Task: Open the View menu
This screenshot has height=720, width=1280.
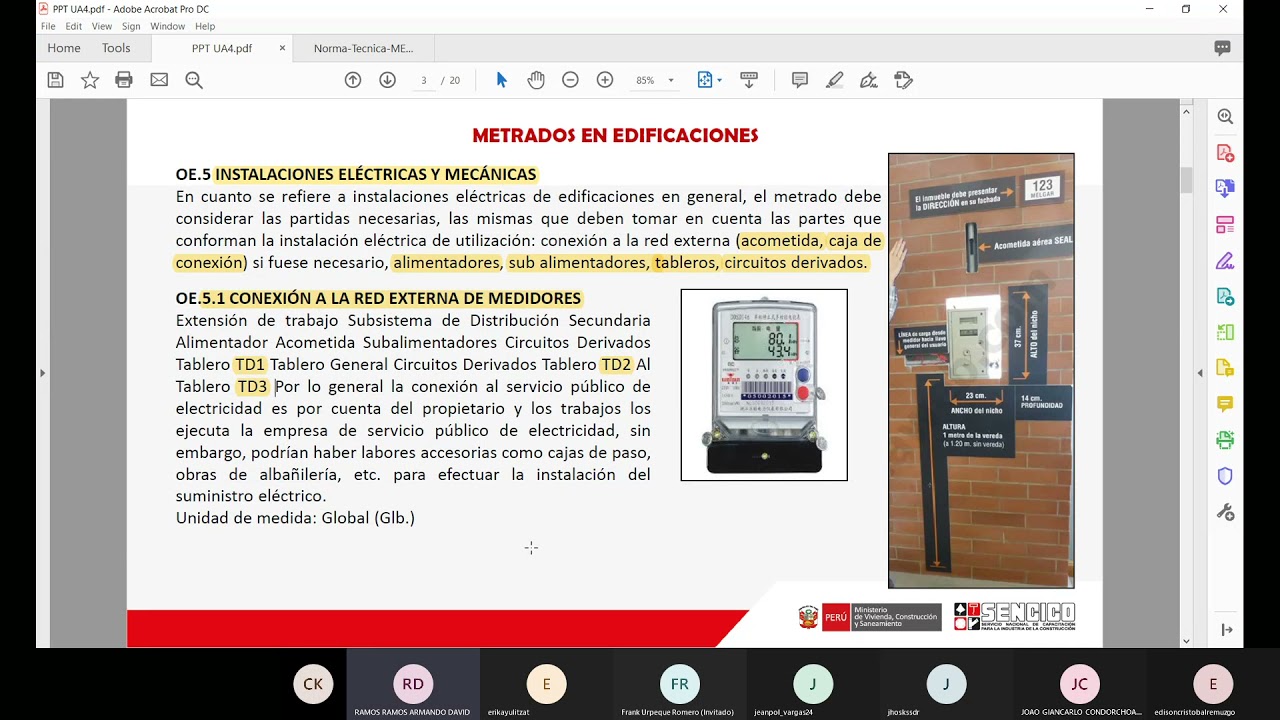Action: tap(102, 26)
